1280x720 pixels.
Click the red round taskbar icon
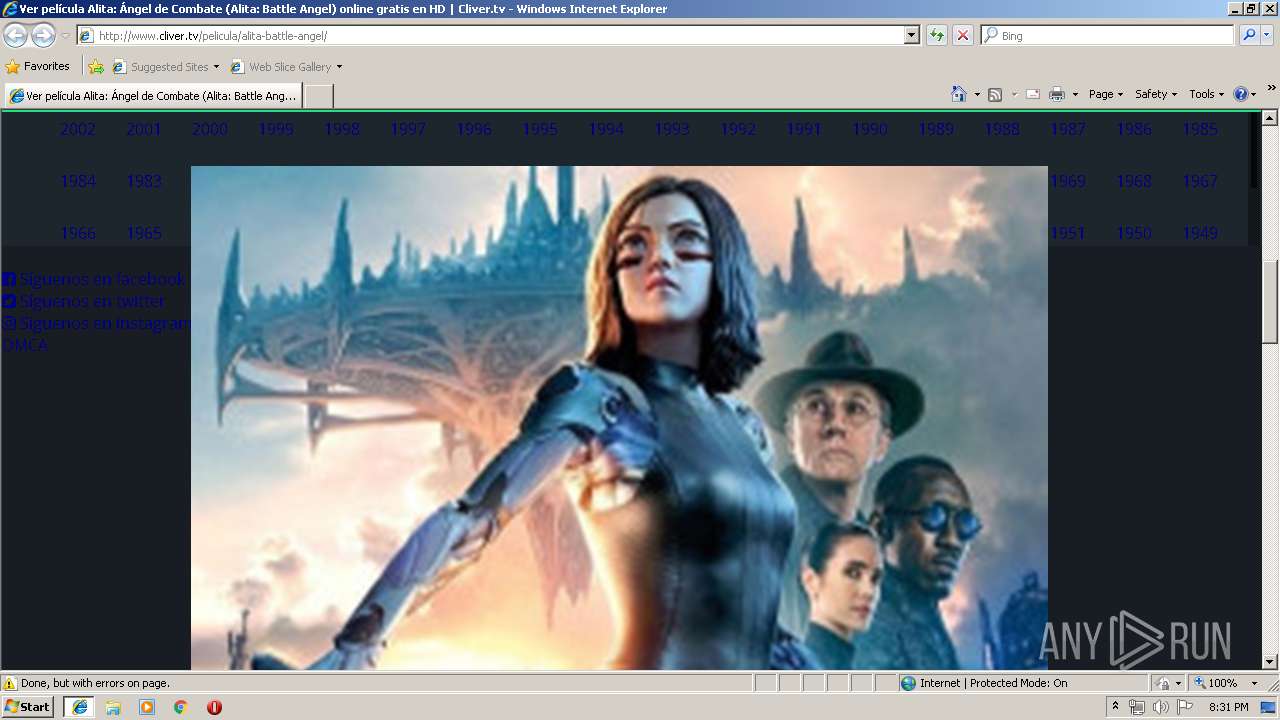[x=214, y=707]
